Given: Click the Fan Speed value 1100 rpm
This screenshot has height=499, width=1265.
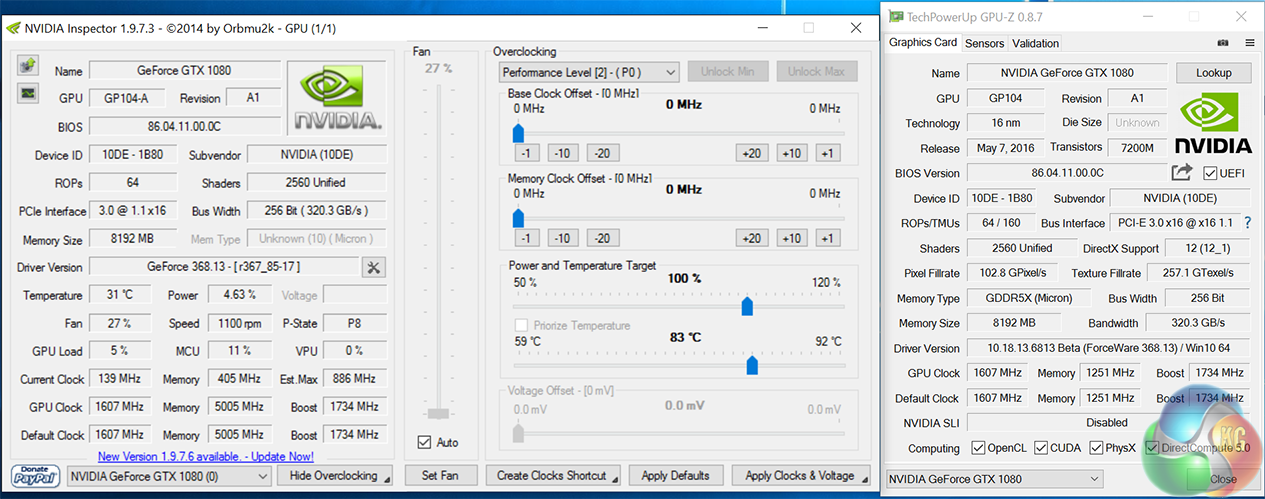Looking at the screenshot, I should [x=240, y=323].
